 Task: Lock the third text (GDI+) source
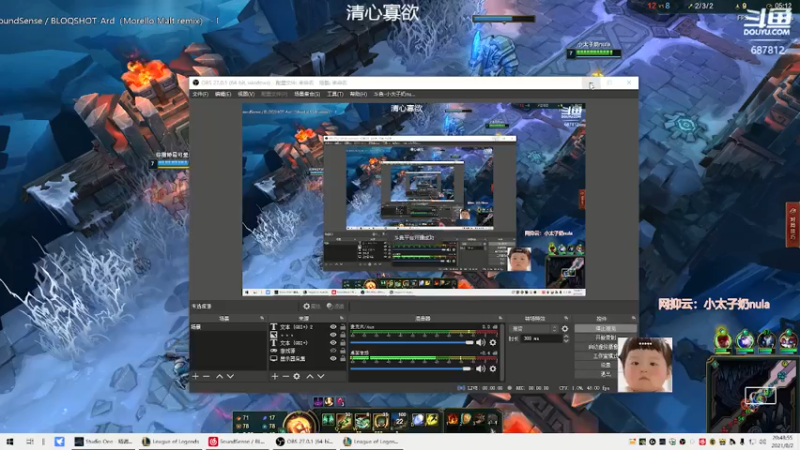[343, 343]
